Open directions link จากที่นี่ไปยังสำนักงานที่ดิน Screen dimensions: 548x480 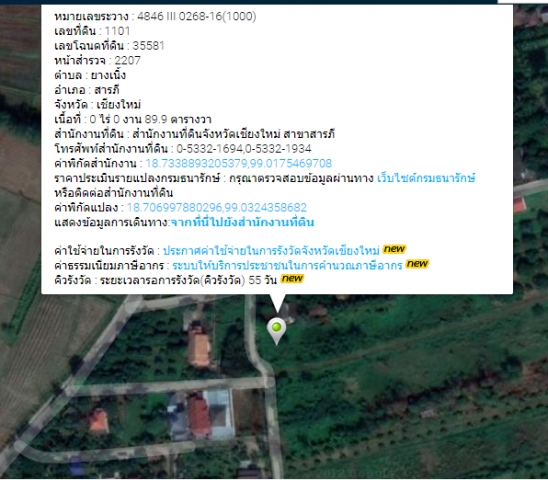coord(242,222)
